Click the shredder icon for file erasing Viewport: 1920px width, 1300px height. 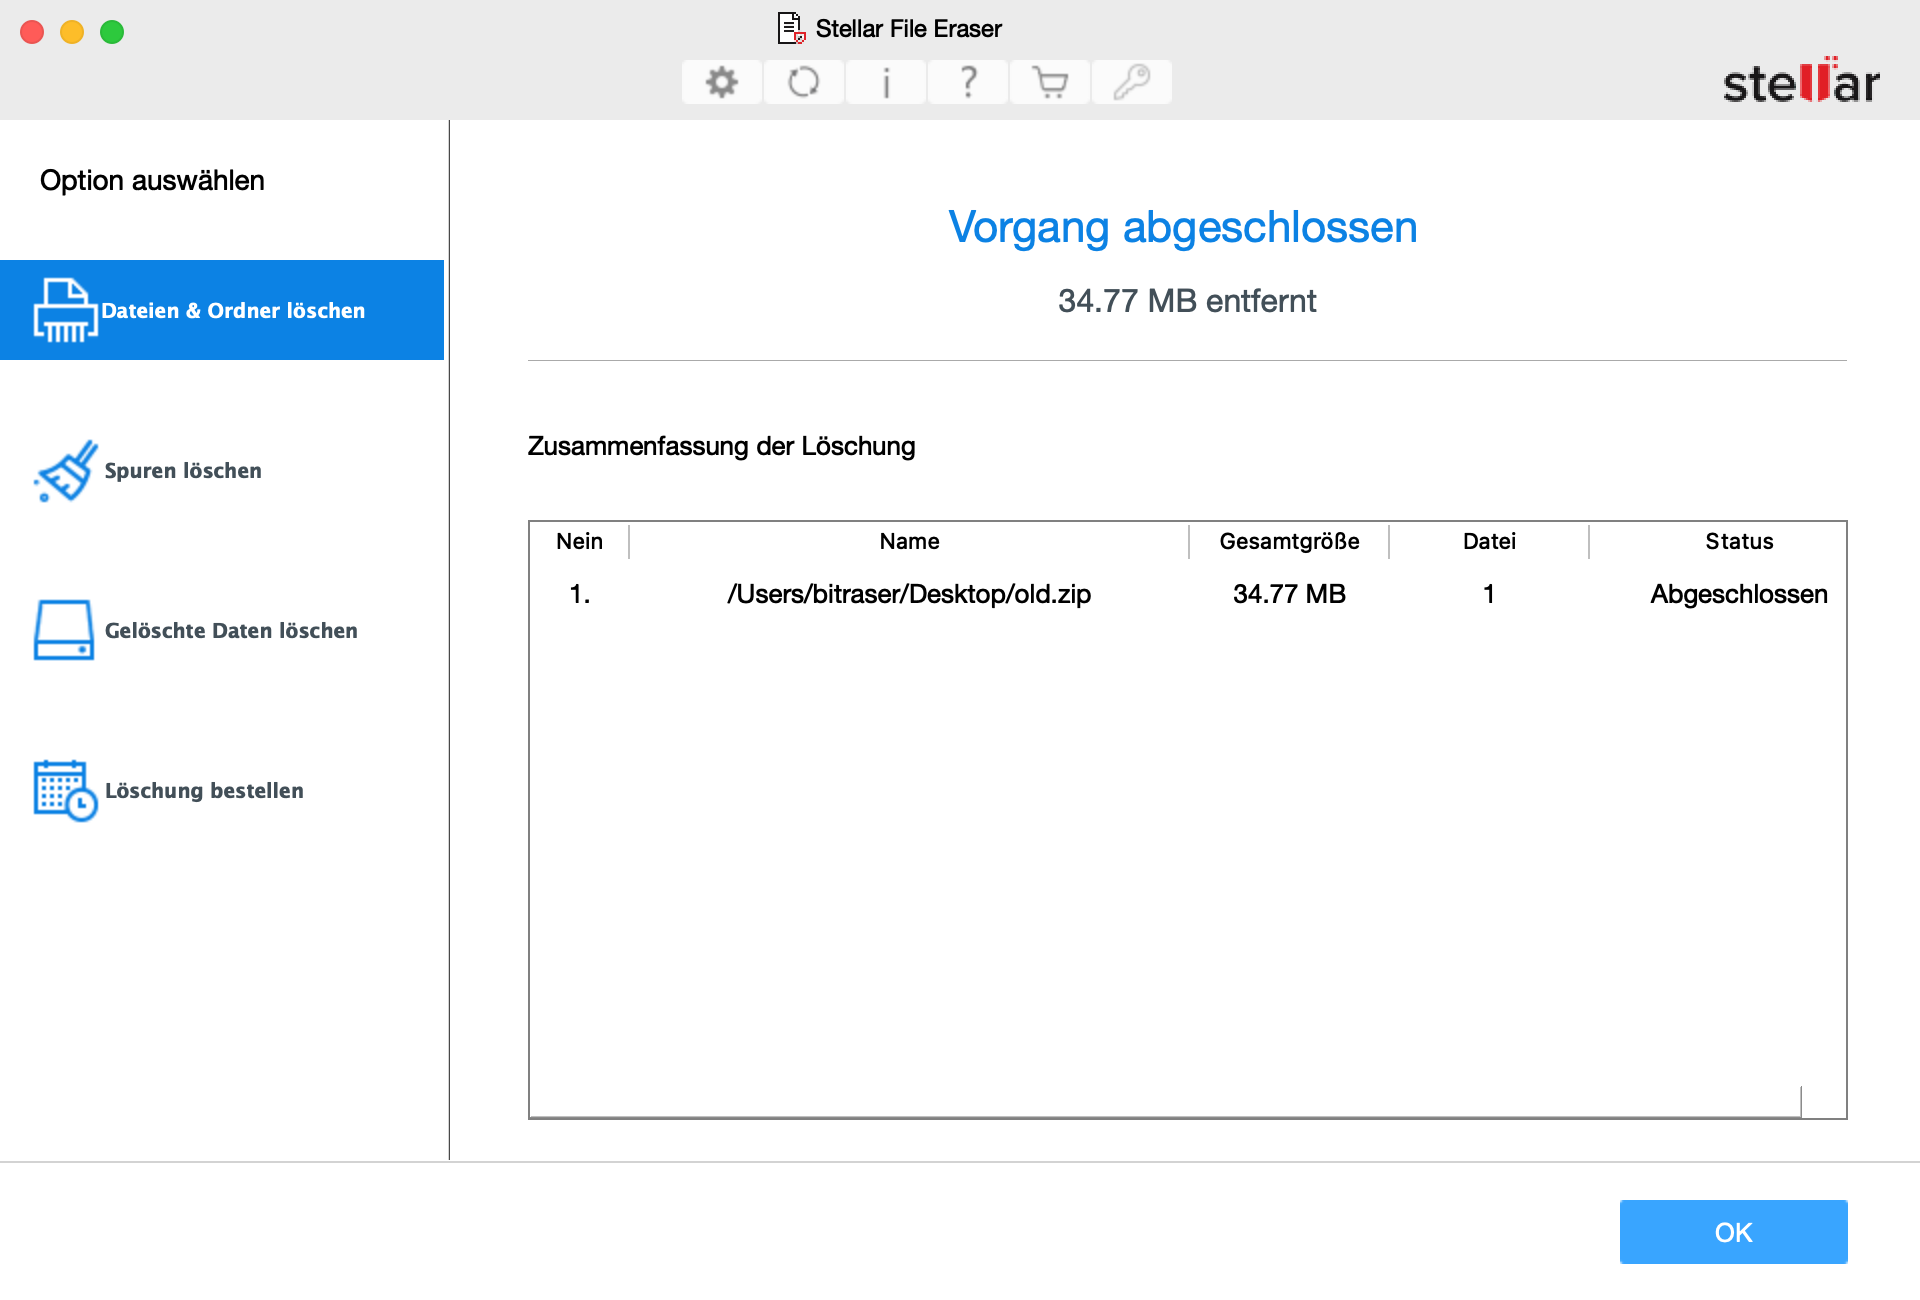click(65, 310)
